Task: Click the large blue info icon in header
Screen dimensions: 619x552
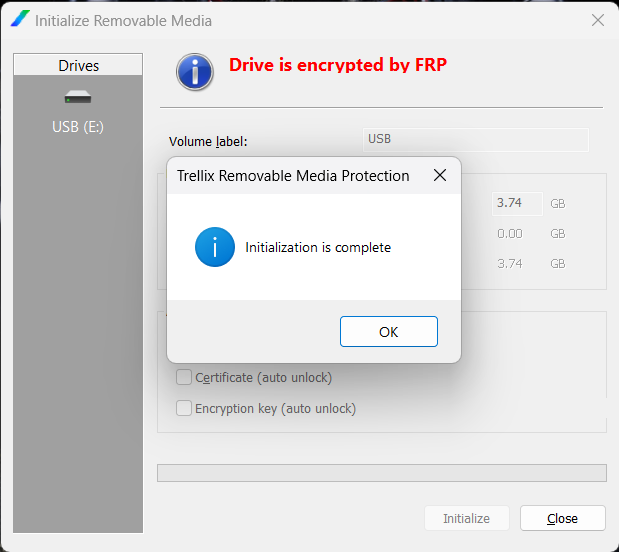Action: point(195,72)
